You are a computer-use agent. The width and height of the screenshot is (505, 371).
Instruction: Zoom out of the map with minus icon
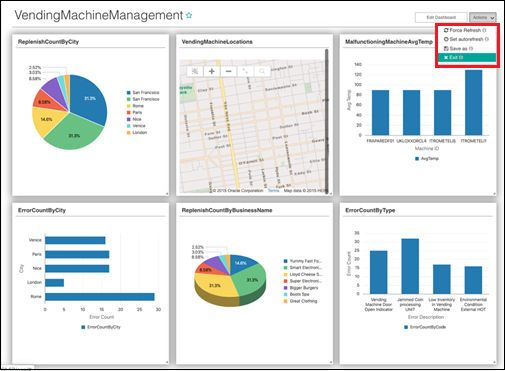coord(229,71)
